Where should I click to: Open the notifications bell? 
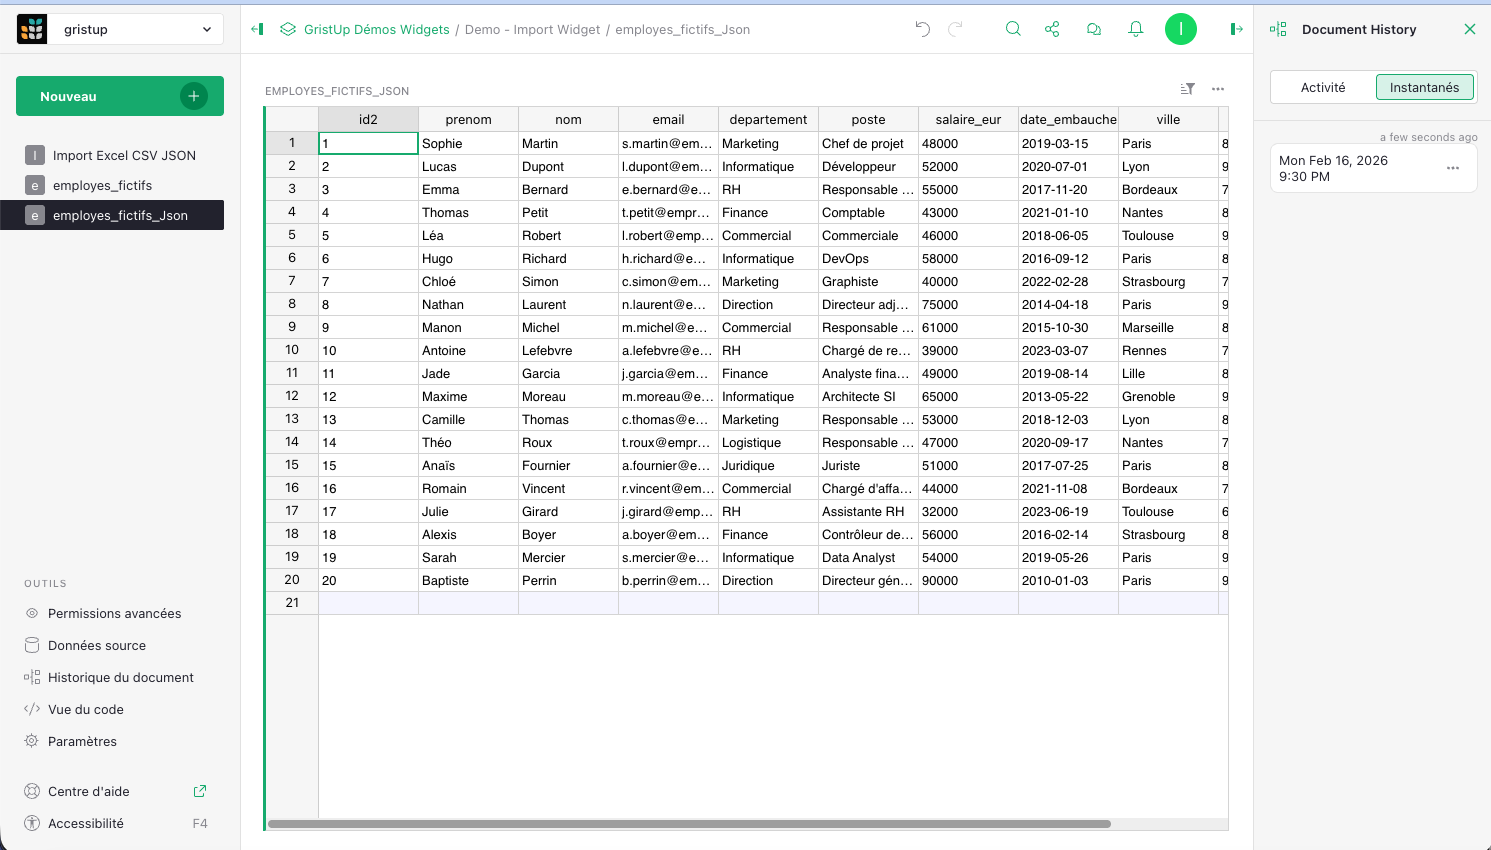[x=1136, y=29]
